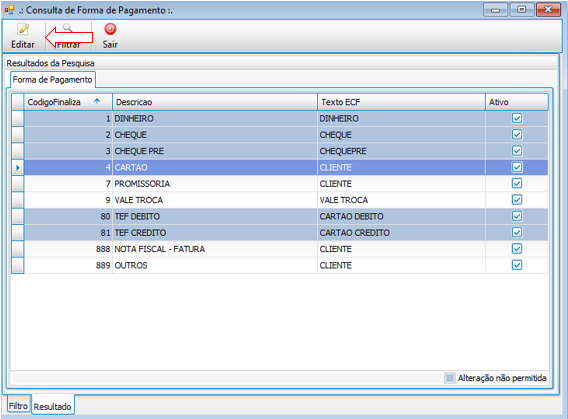
Task: Click the Filtrar magnifier icon
Action: coord(67,28)
